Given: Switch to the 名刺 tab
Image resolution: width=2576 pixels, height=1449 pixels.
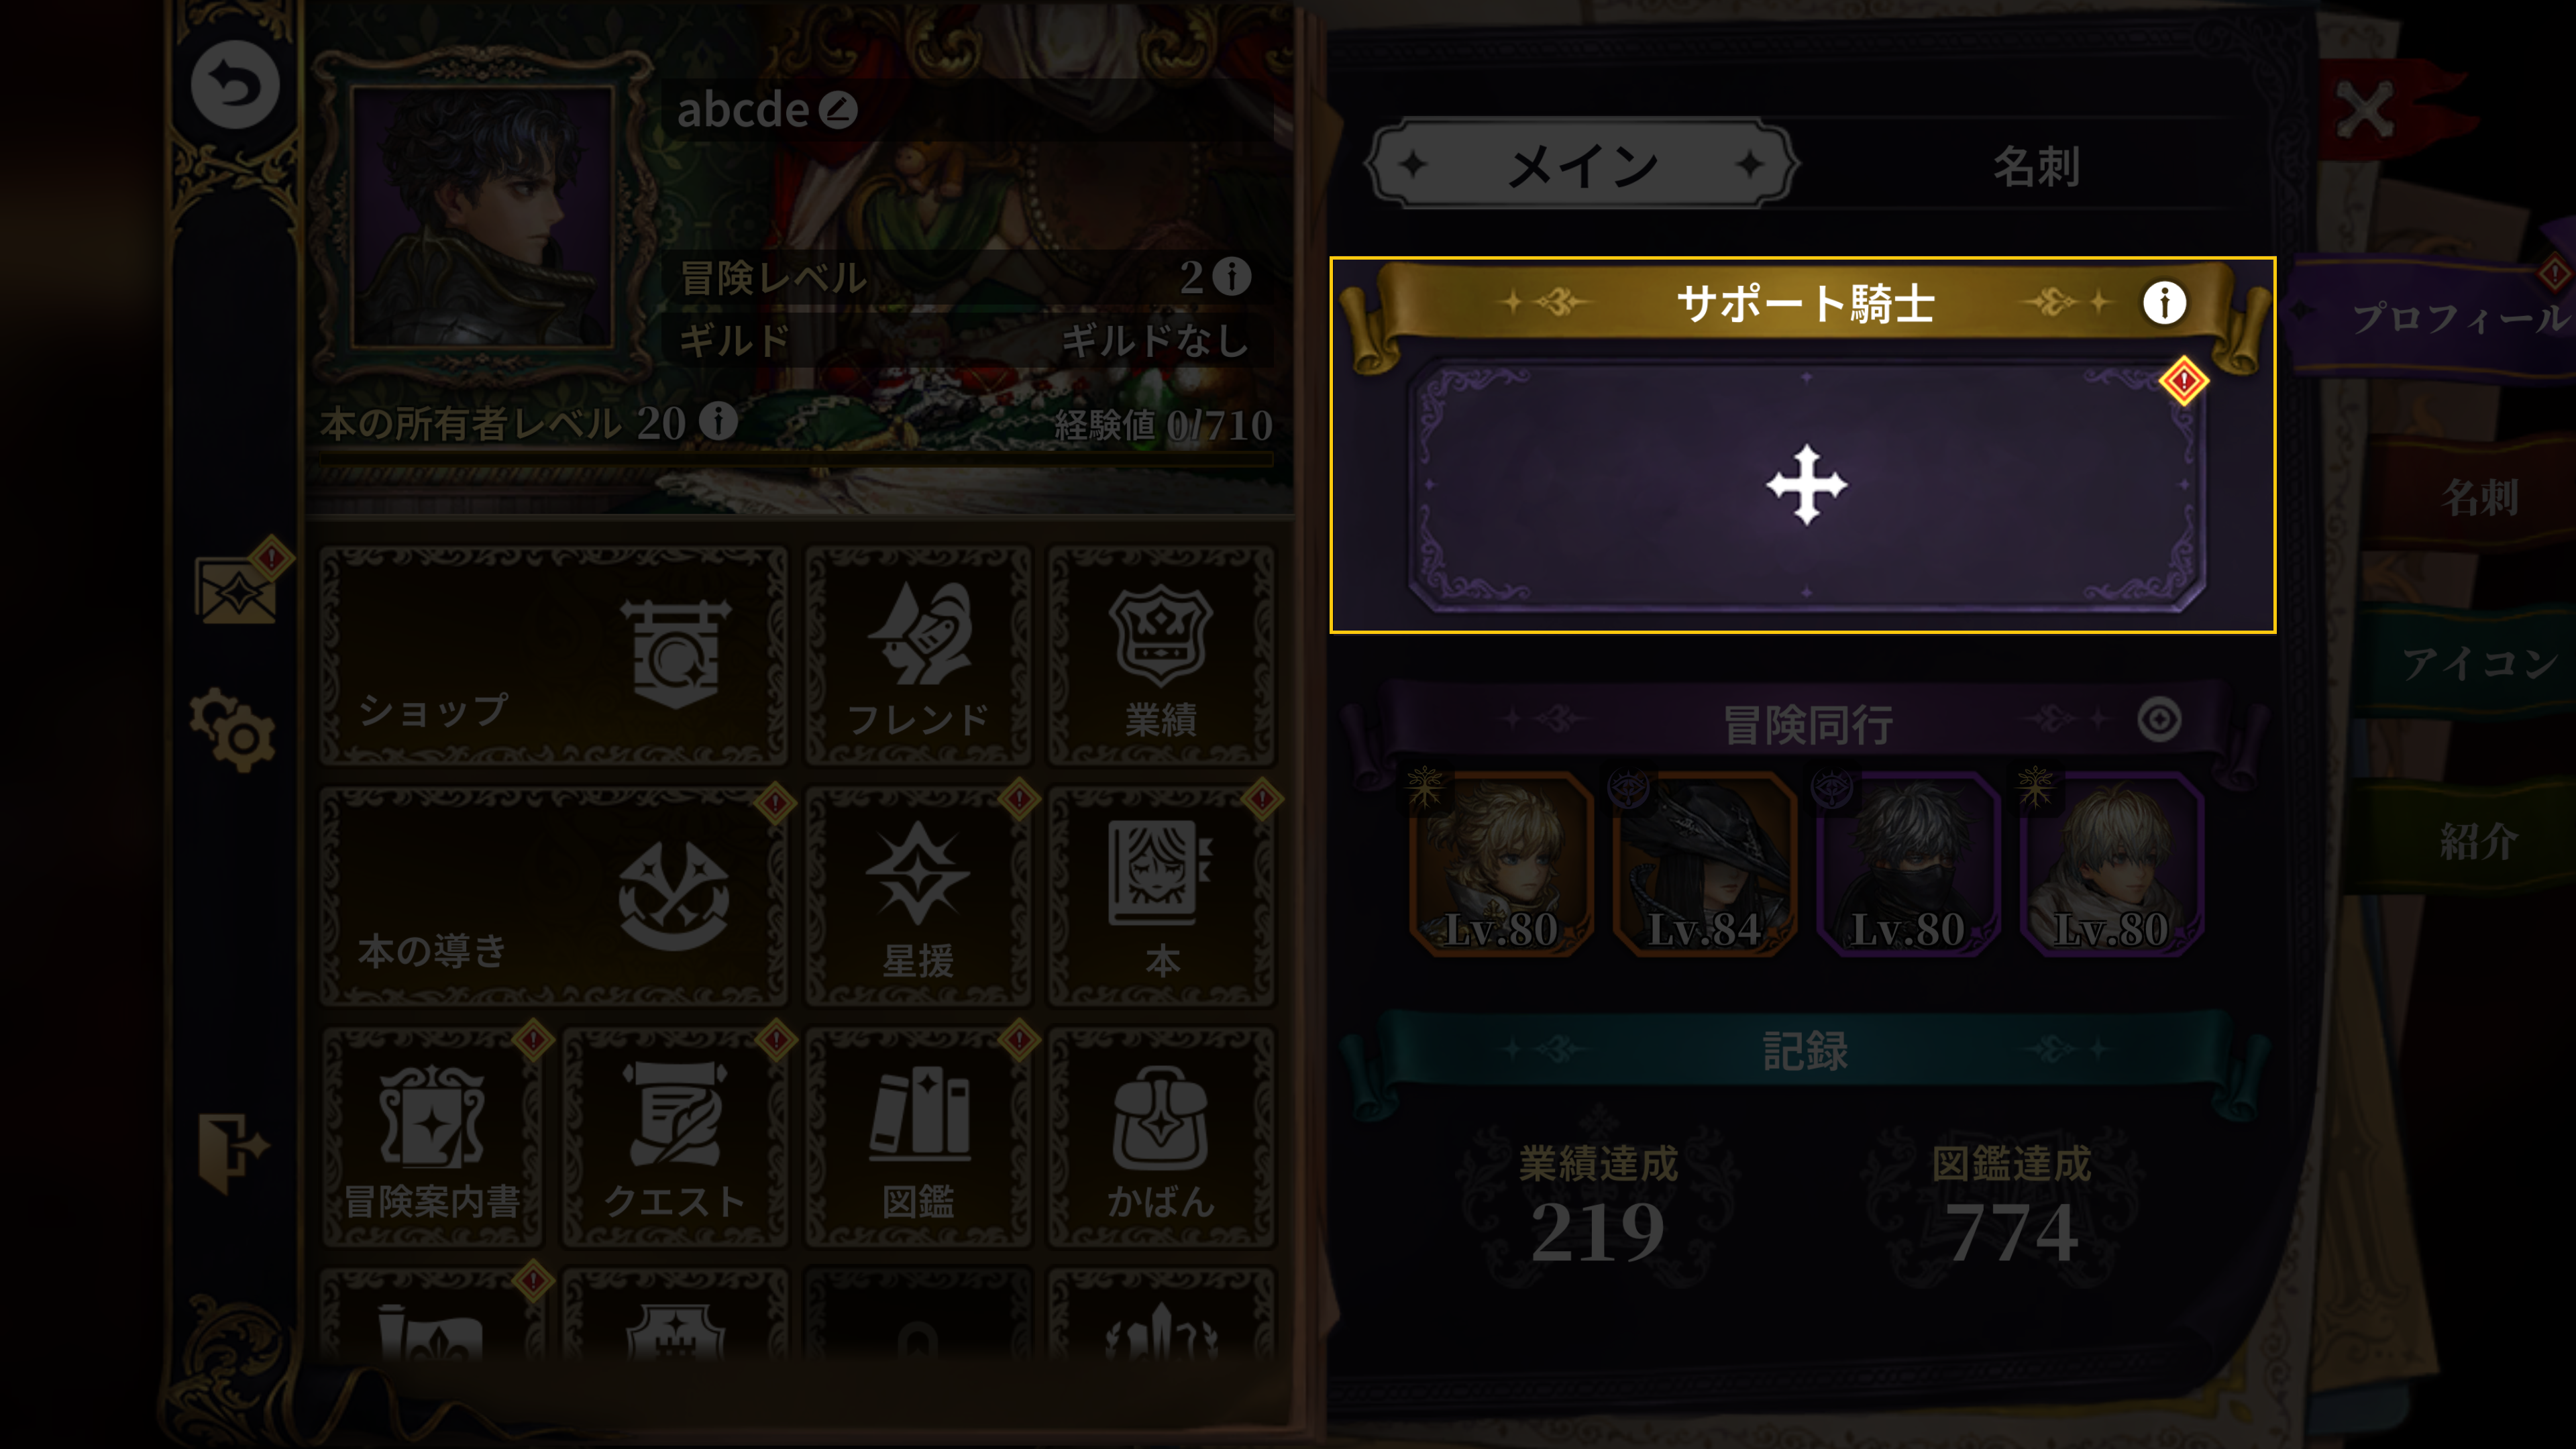Looking at the screenshot, I should pos(2036,166).
